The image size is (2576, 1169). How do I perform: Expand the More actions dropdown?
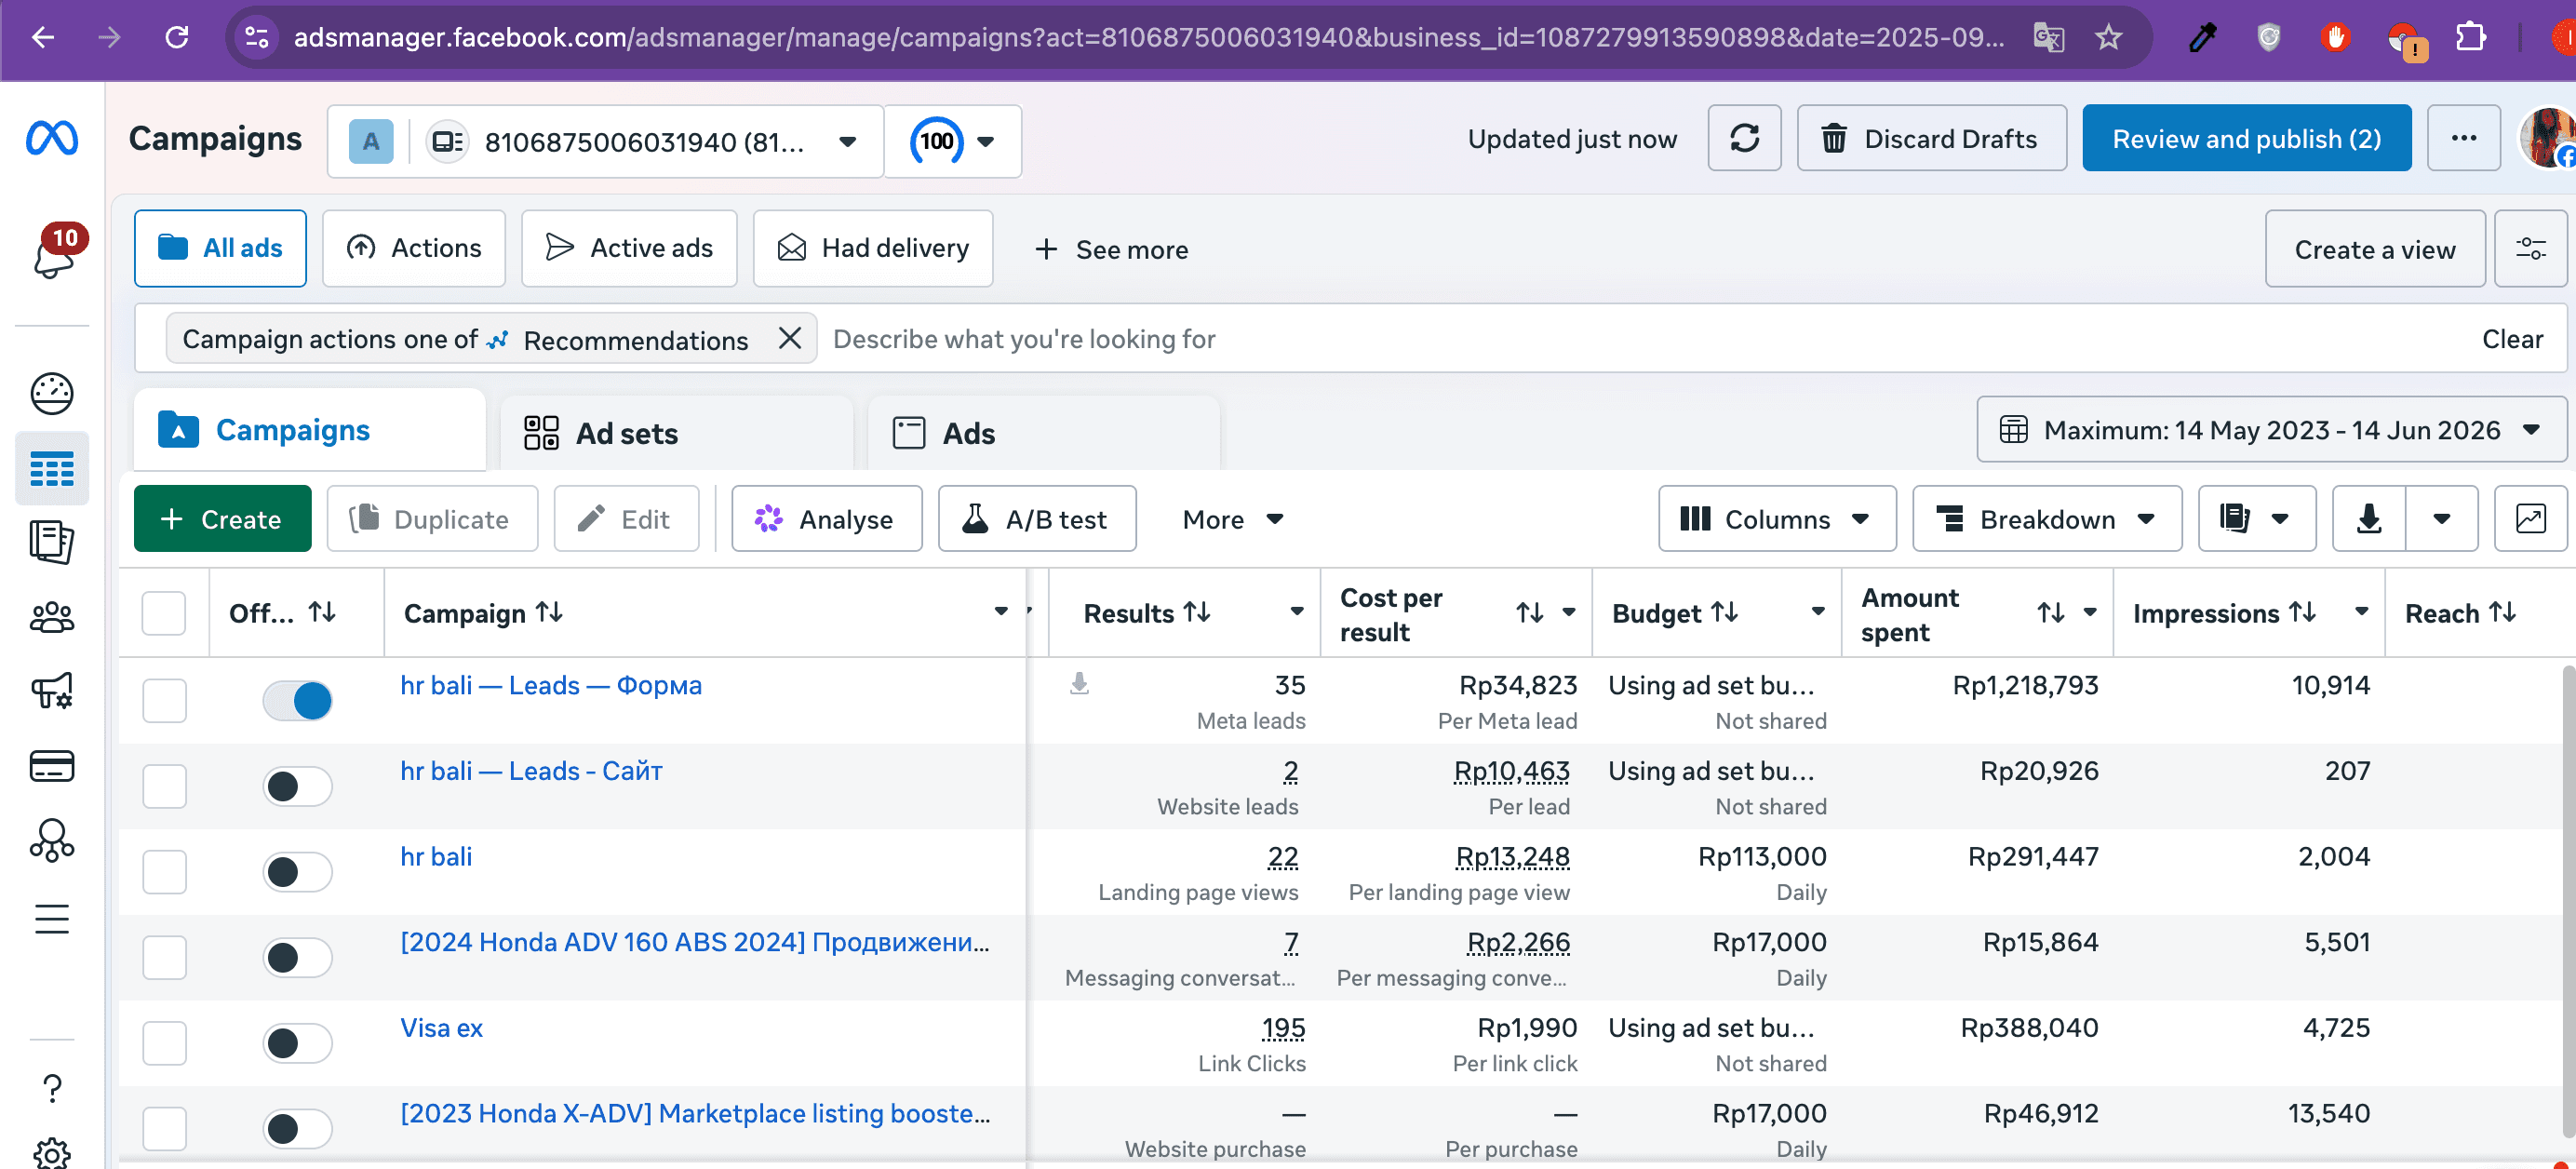[x=1232, y=518]
